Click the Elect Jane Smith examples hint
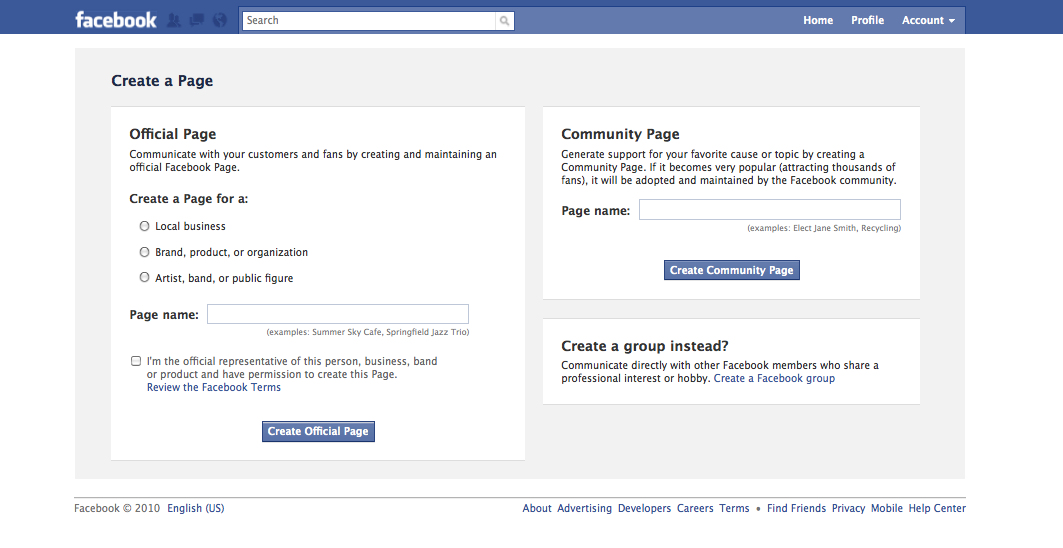This screenshot has width=1063, height=548. coord(824,229)
